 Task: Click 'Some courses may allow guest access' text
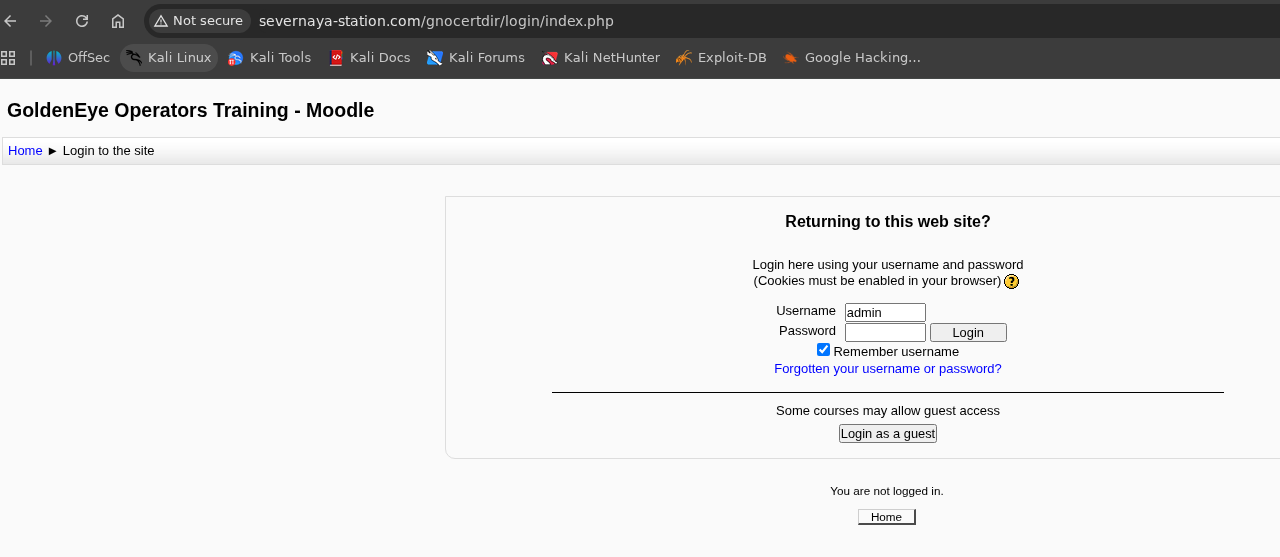click(x=888, y=411)
